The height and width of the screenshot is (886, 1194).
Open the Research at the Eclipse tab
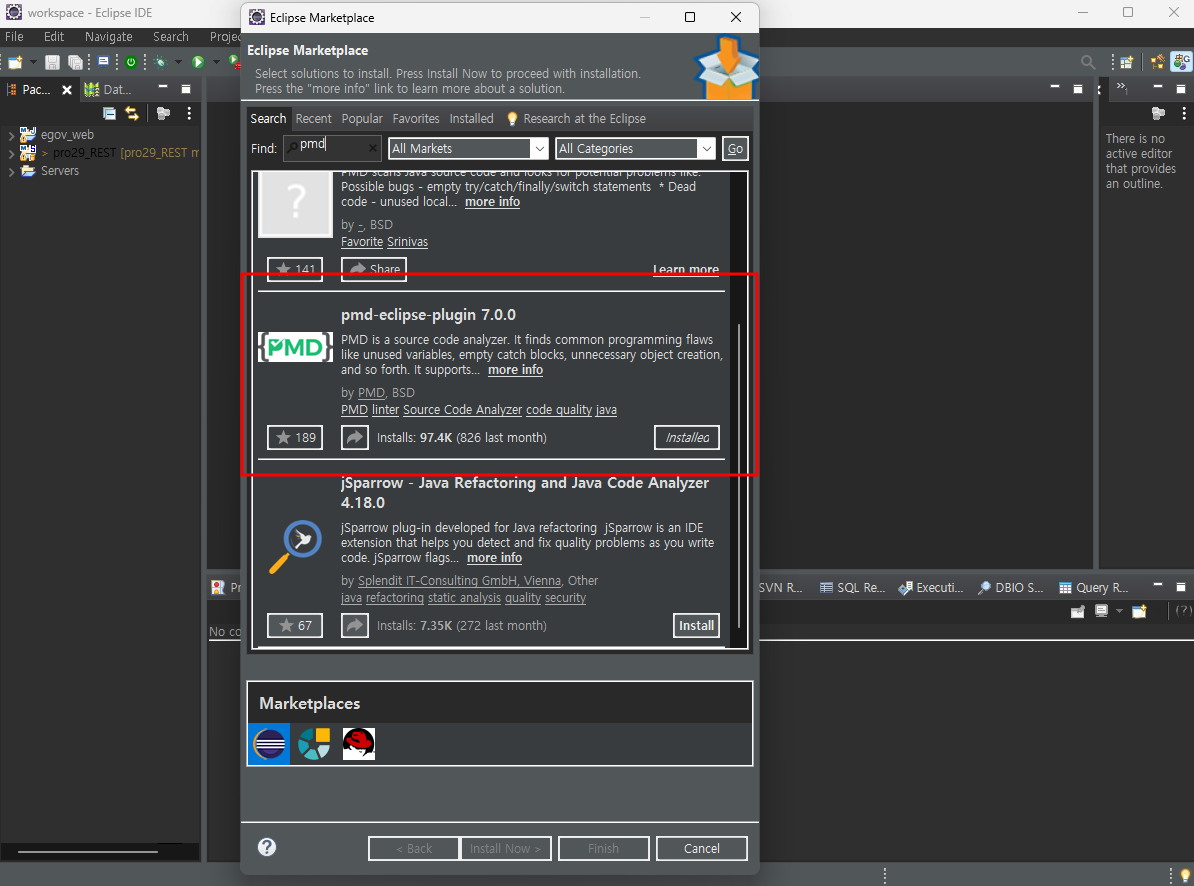576,119
